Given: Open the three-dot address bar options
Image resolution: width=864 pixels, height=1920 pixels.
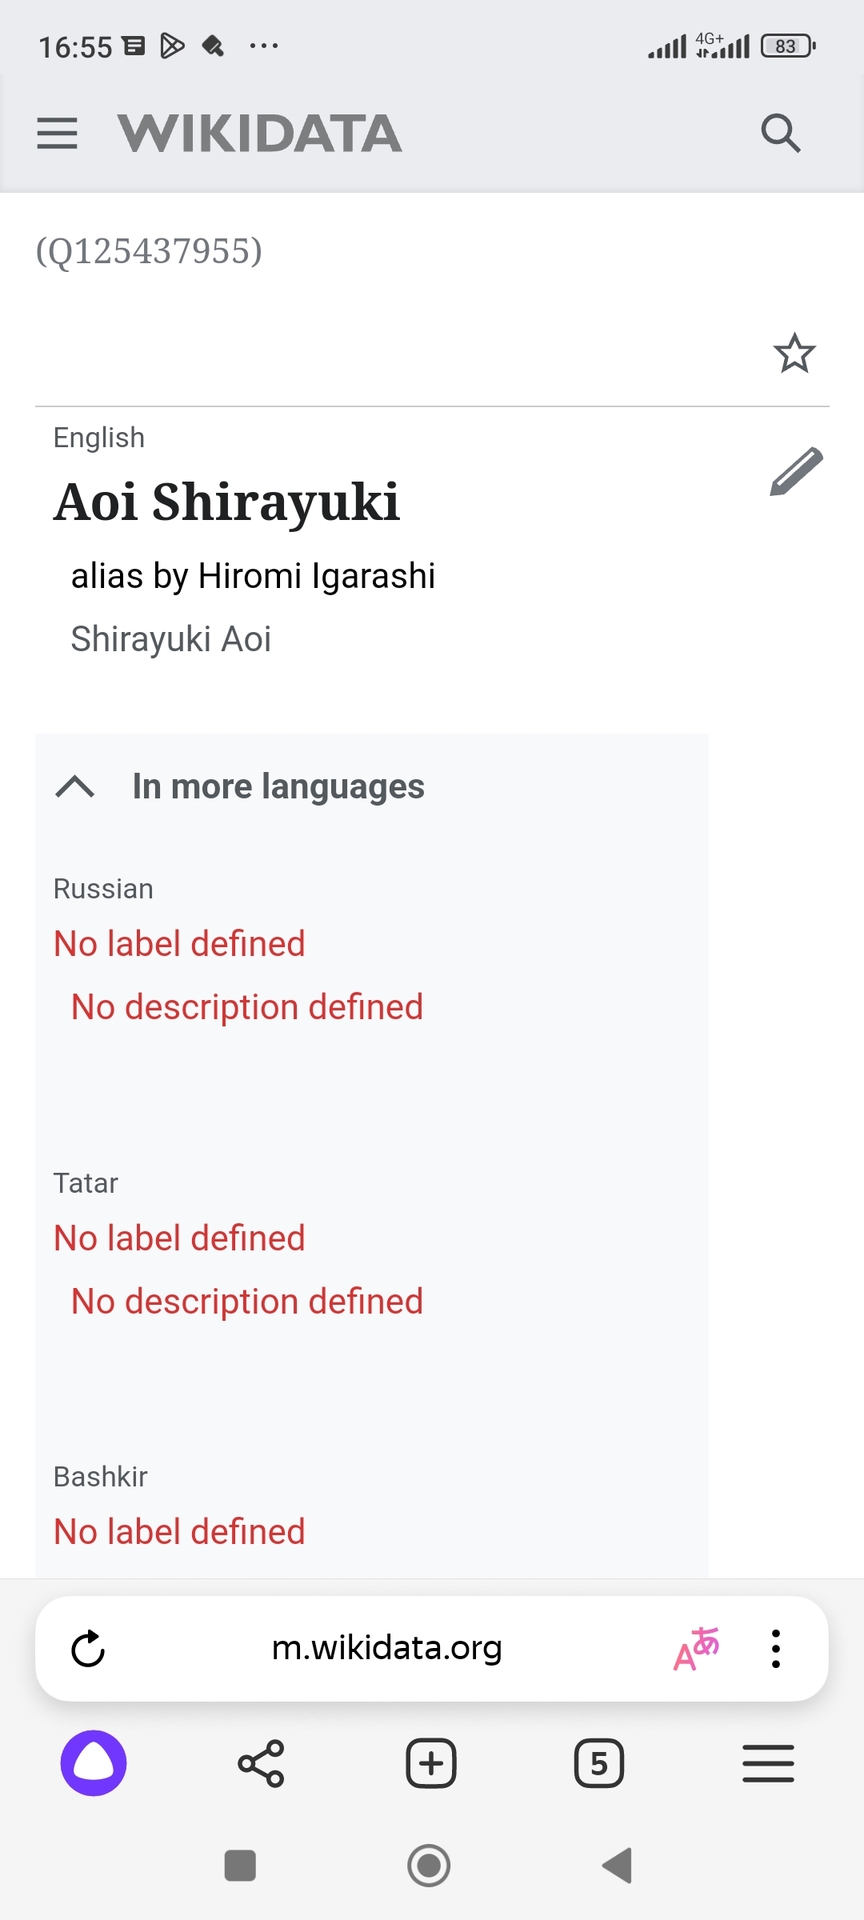Looking at the screenshot, I should (776, 1649).
